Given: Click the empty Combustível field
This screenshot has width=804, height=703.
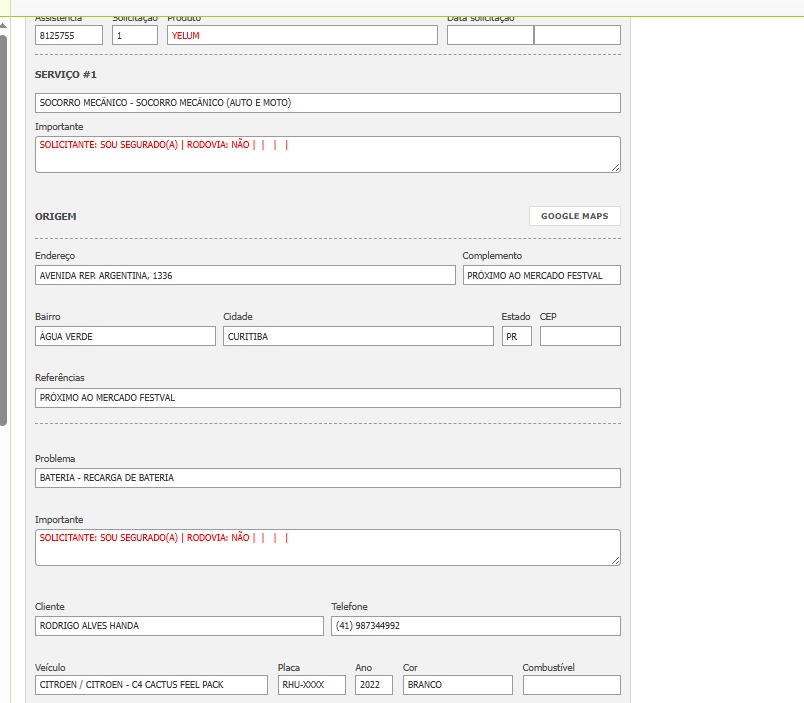Looking at the screenshot, I should [x=571, y=685].
